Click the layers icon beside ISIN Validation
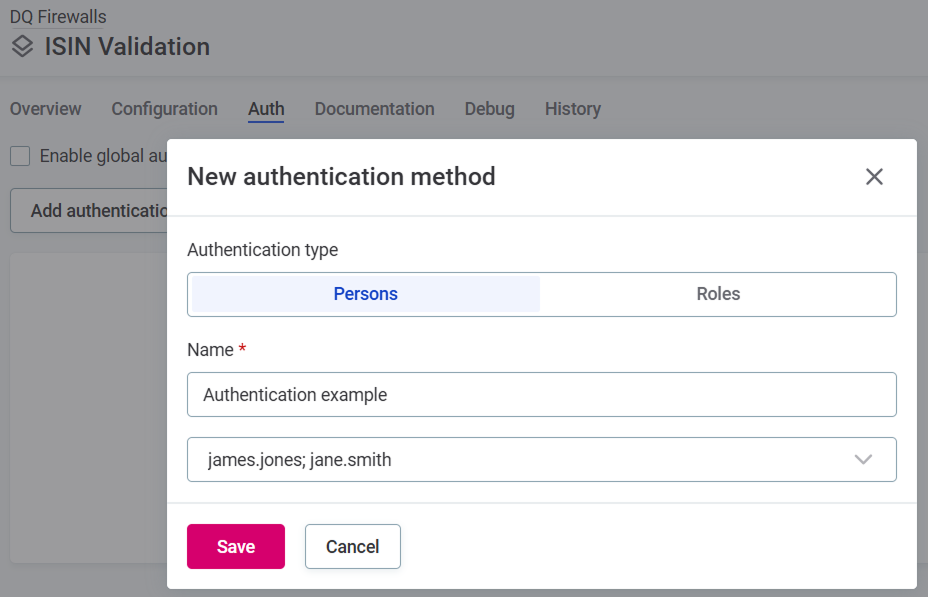Viewport: 928px width, 597px height. tap(21, 46)
